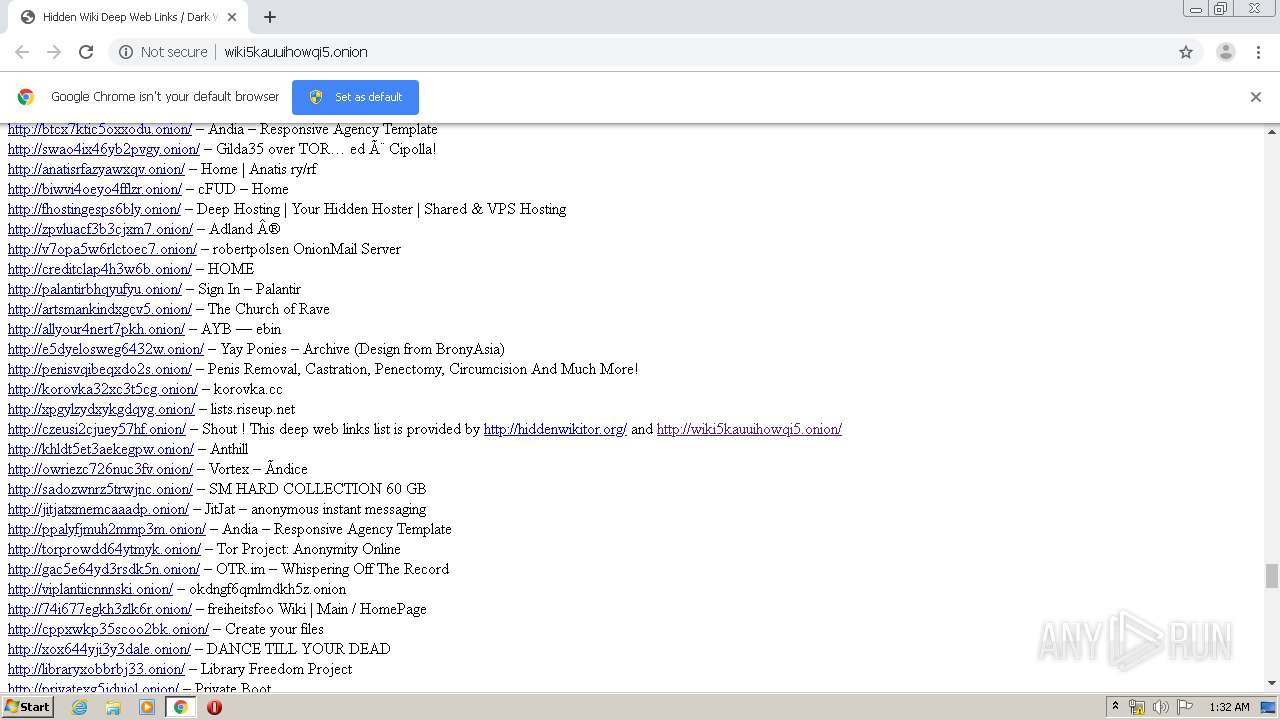
Task: Open the owriezc726nuc3fv.onion Vortex link
Action: (100, 469)
